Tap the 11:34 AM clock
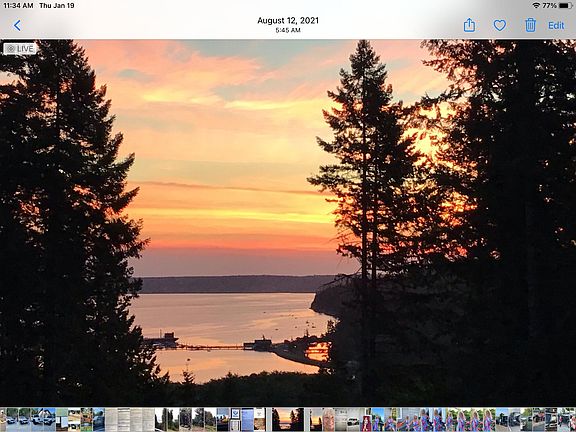This screenshot has height=432, width=576. pyautogui.click(x=18, y=6)
